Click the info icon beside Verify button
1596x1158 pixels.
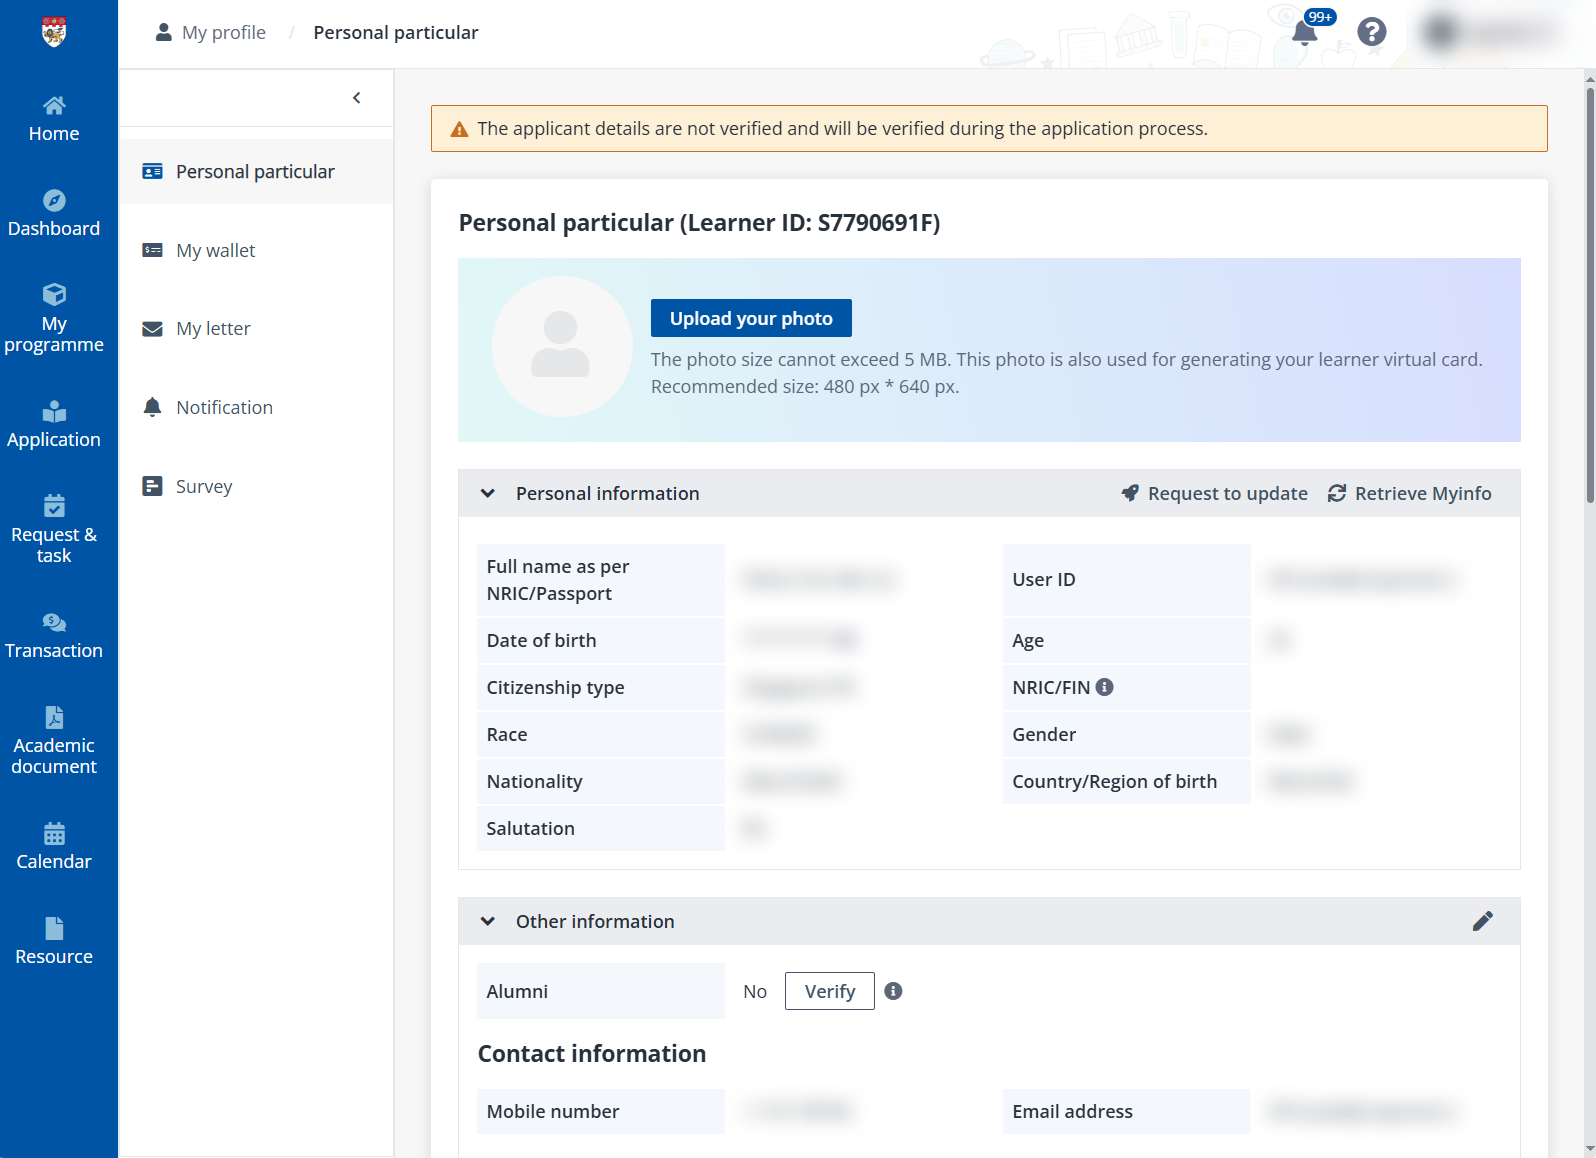pos(893,991)
